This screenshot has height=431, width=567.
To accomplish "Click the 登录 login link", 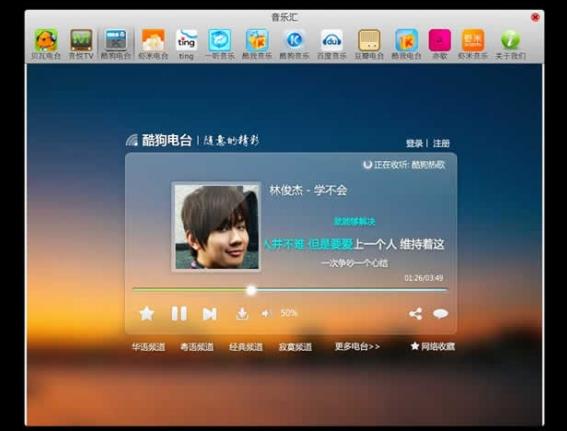I will pyautogui.click(x=414, y=144).
